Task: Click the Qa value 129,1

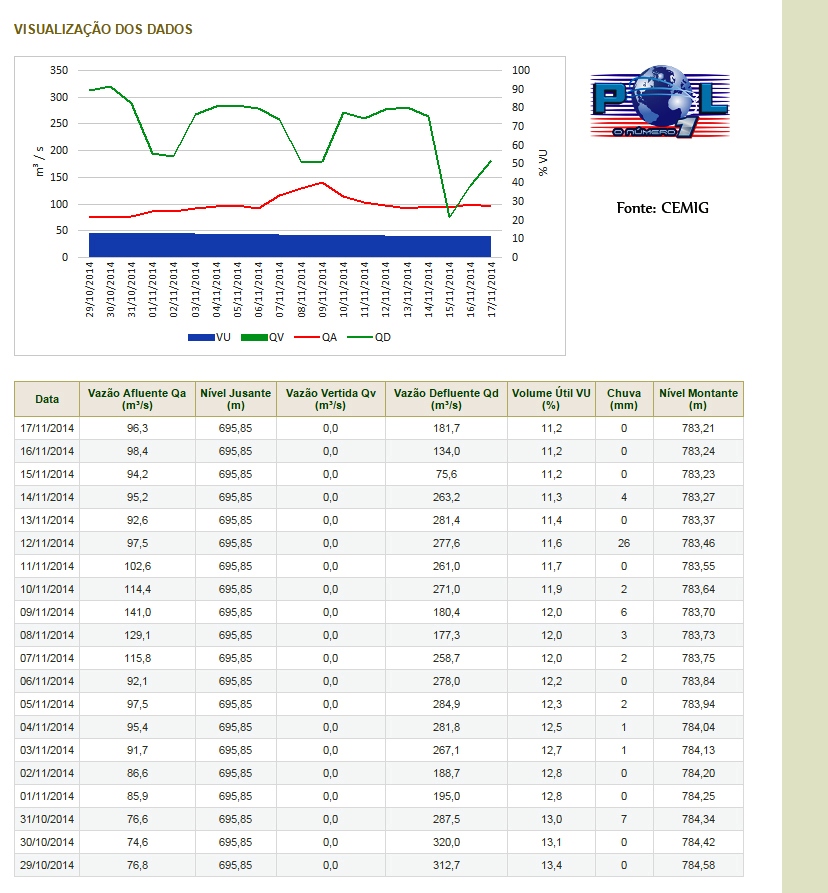Action: tap(137, 635)
